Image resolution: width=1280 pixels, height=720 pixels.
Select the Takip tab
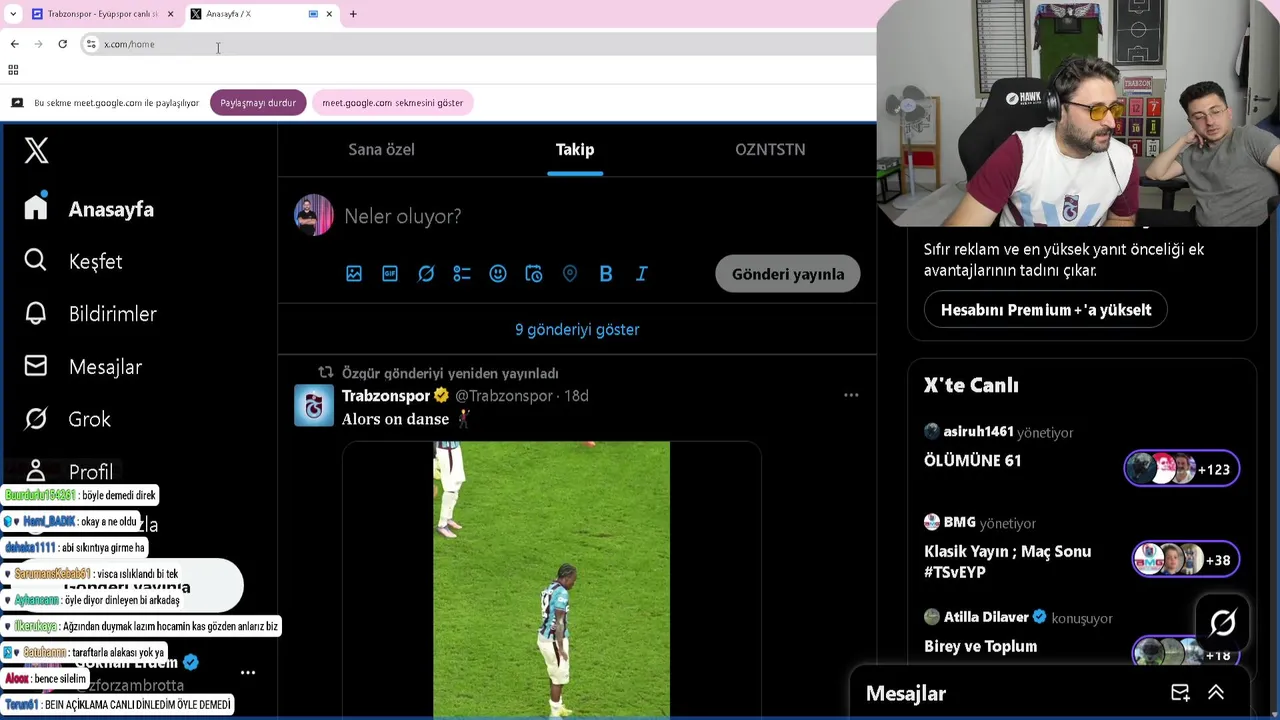point(575,149)
